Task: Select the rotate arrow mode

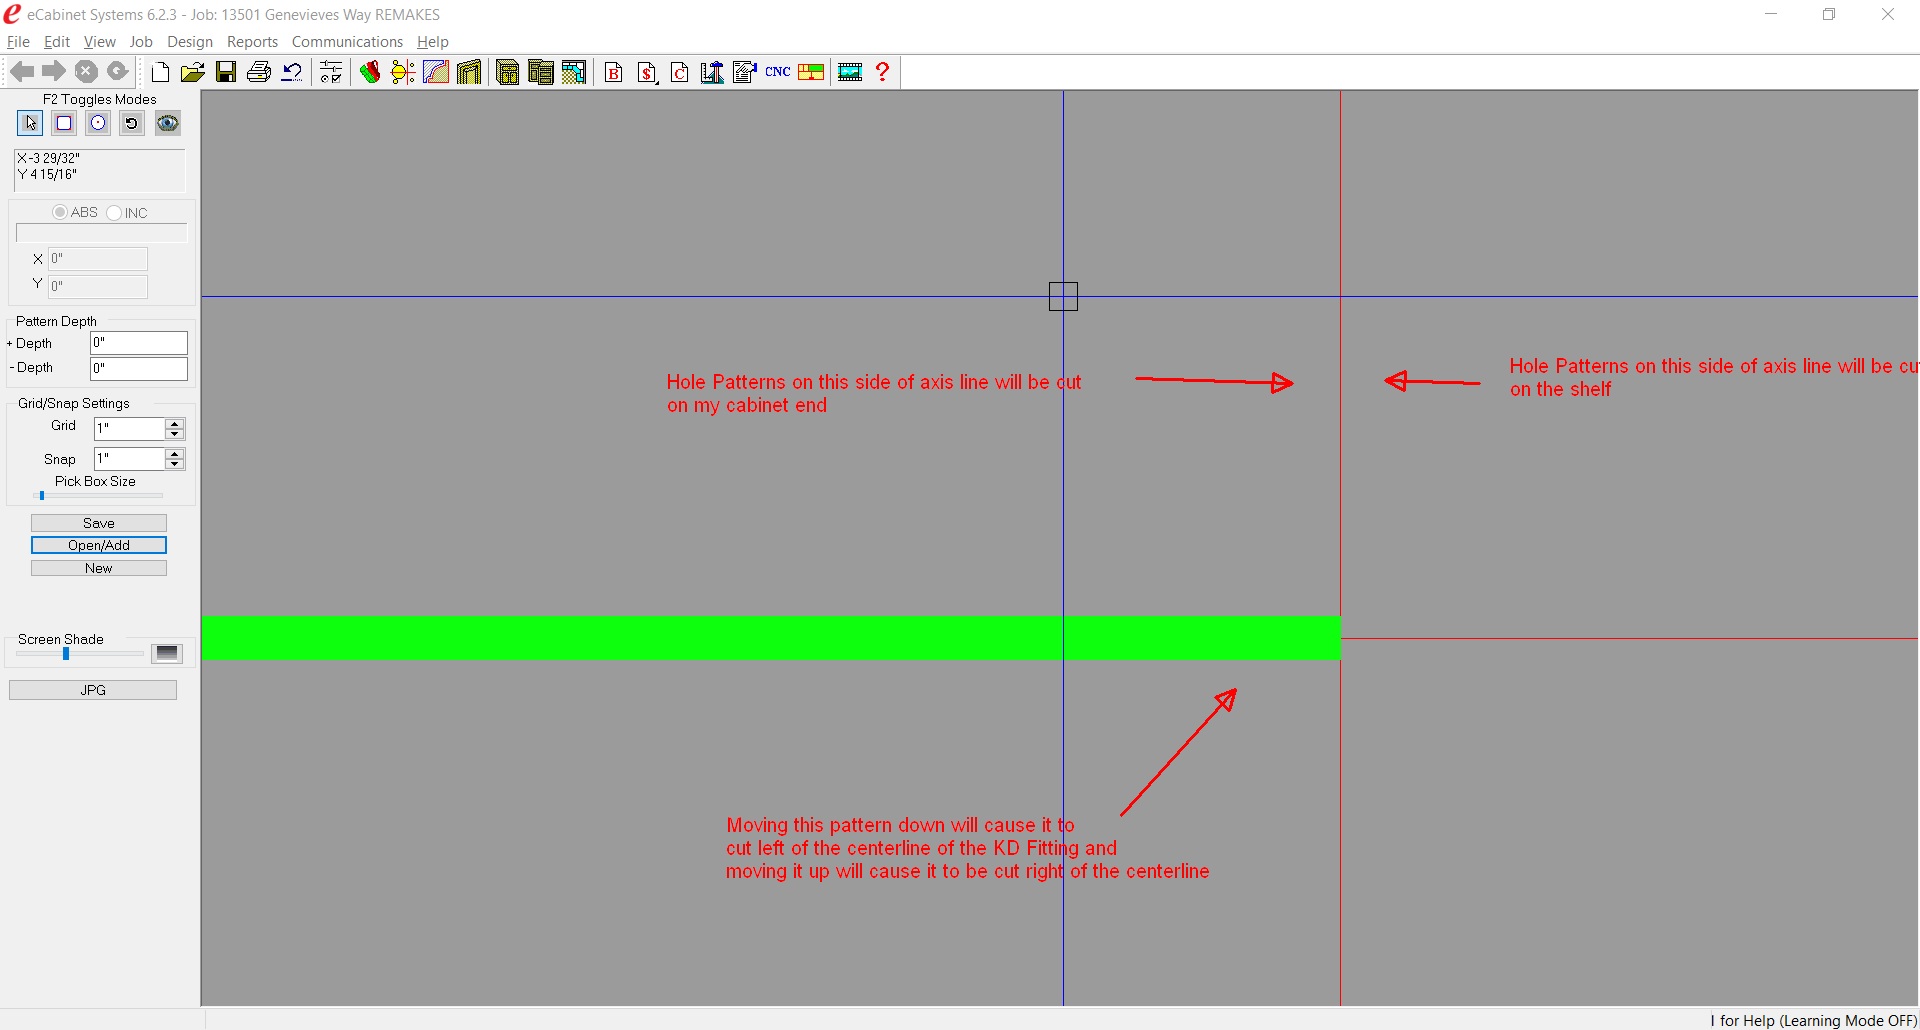Action: [131, 123]
